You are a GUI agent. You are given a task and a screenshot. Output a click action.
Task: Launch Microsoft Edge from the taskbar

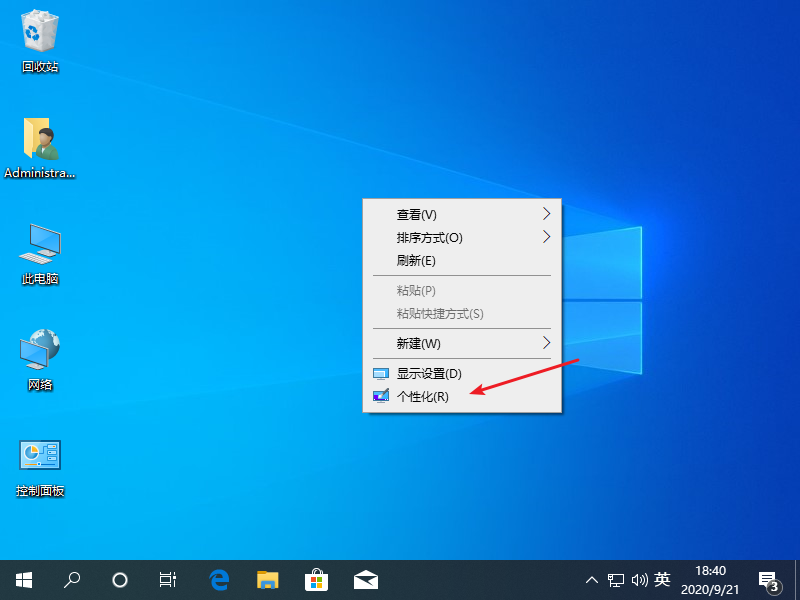tap(219, 579)
